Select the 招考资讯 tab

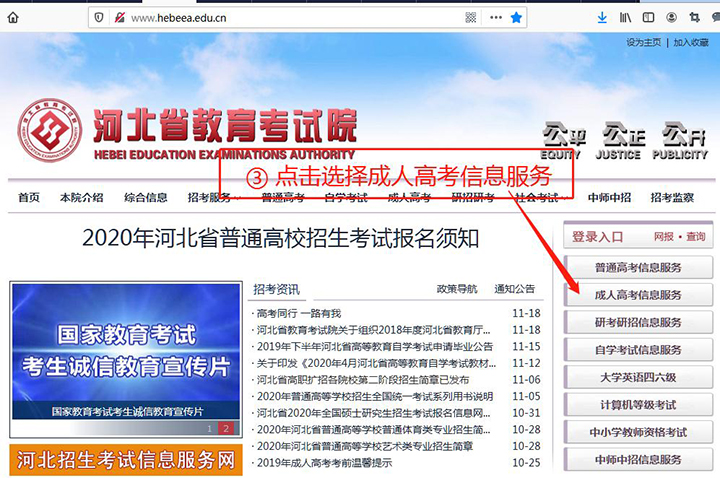pyautogui.click(x=276, y=289)
